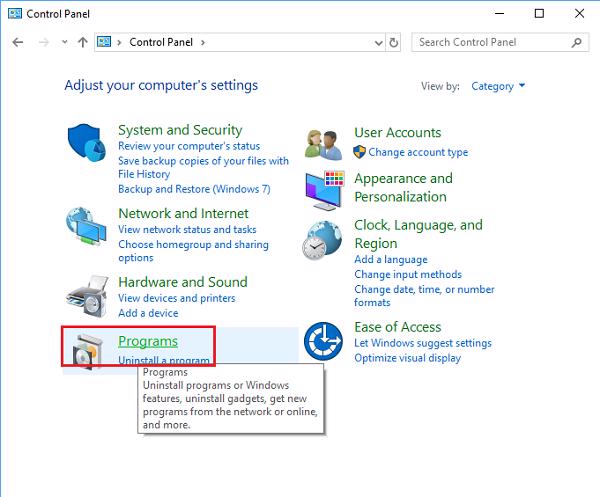The width and height of the screenshot is (600, 497).
Task: Go forward with the Forward arrow
Action: (44, 42)
